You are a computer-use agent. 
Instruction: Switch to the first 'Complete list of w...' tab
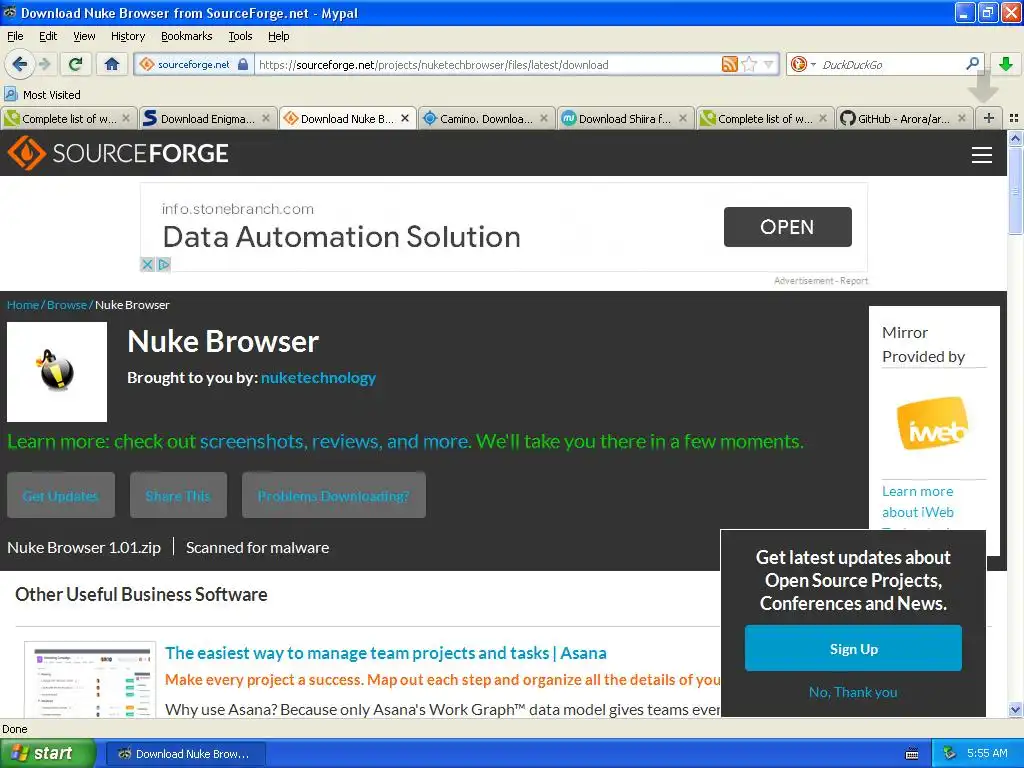[x=68, y=118]
